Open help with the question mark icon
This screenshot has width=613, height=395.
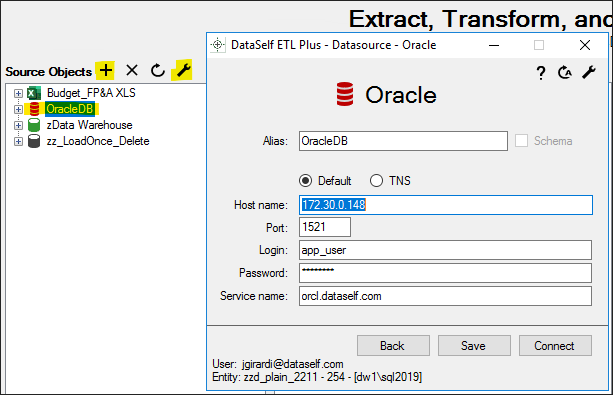pyautogui.click(x=541, y=73)
